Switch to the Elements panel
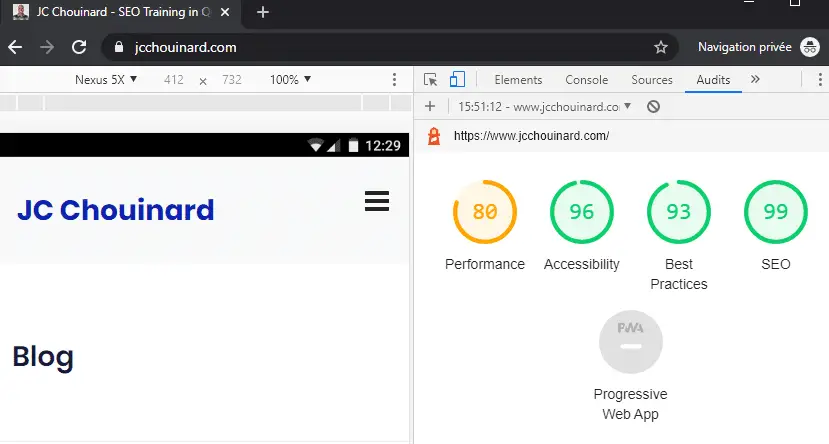The image size is (829, 444). click(x=518, y=80)
